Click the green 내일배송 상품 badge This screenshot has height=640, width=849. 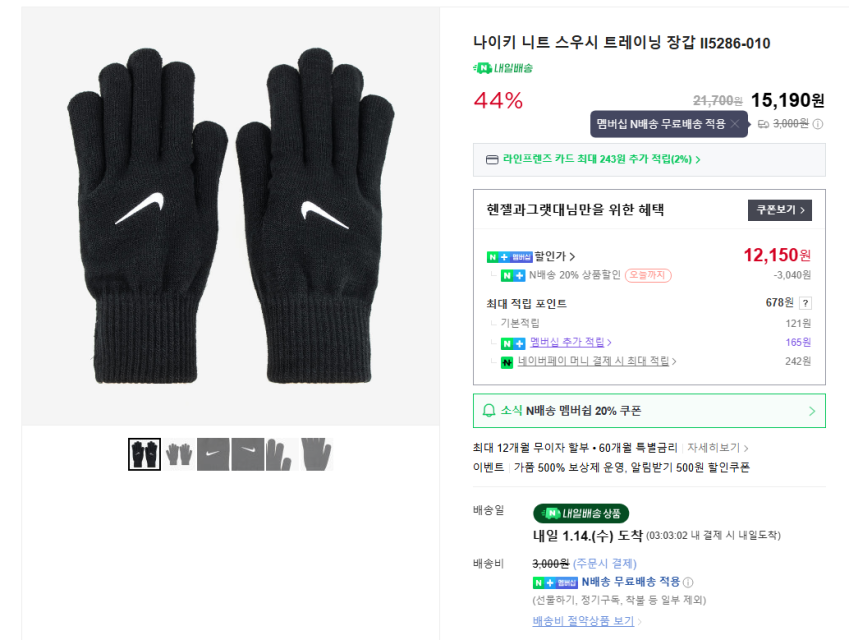point(581,513)
